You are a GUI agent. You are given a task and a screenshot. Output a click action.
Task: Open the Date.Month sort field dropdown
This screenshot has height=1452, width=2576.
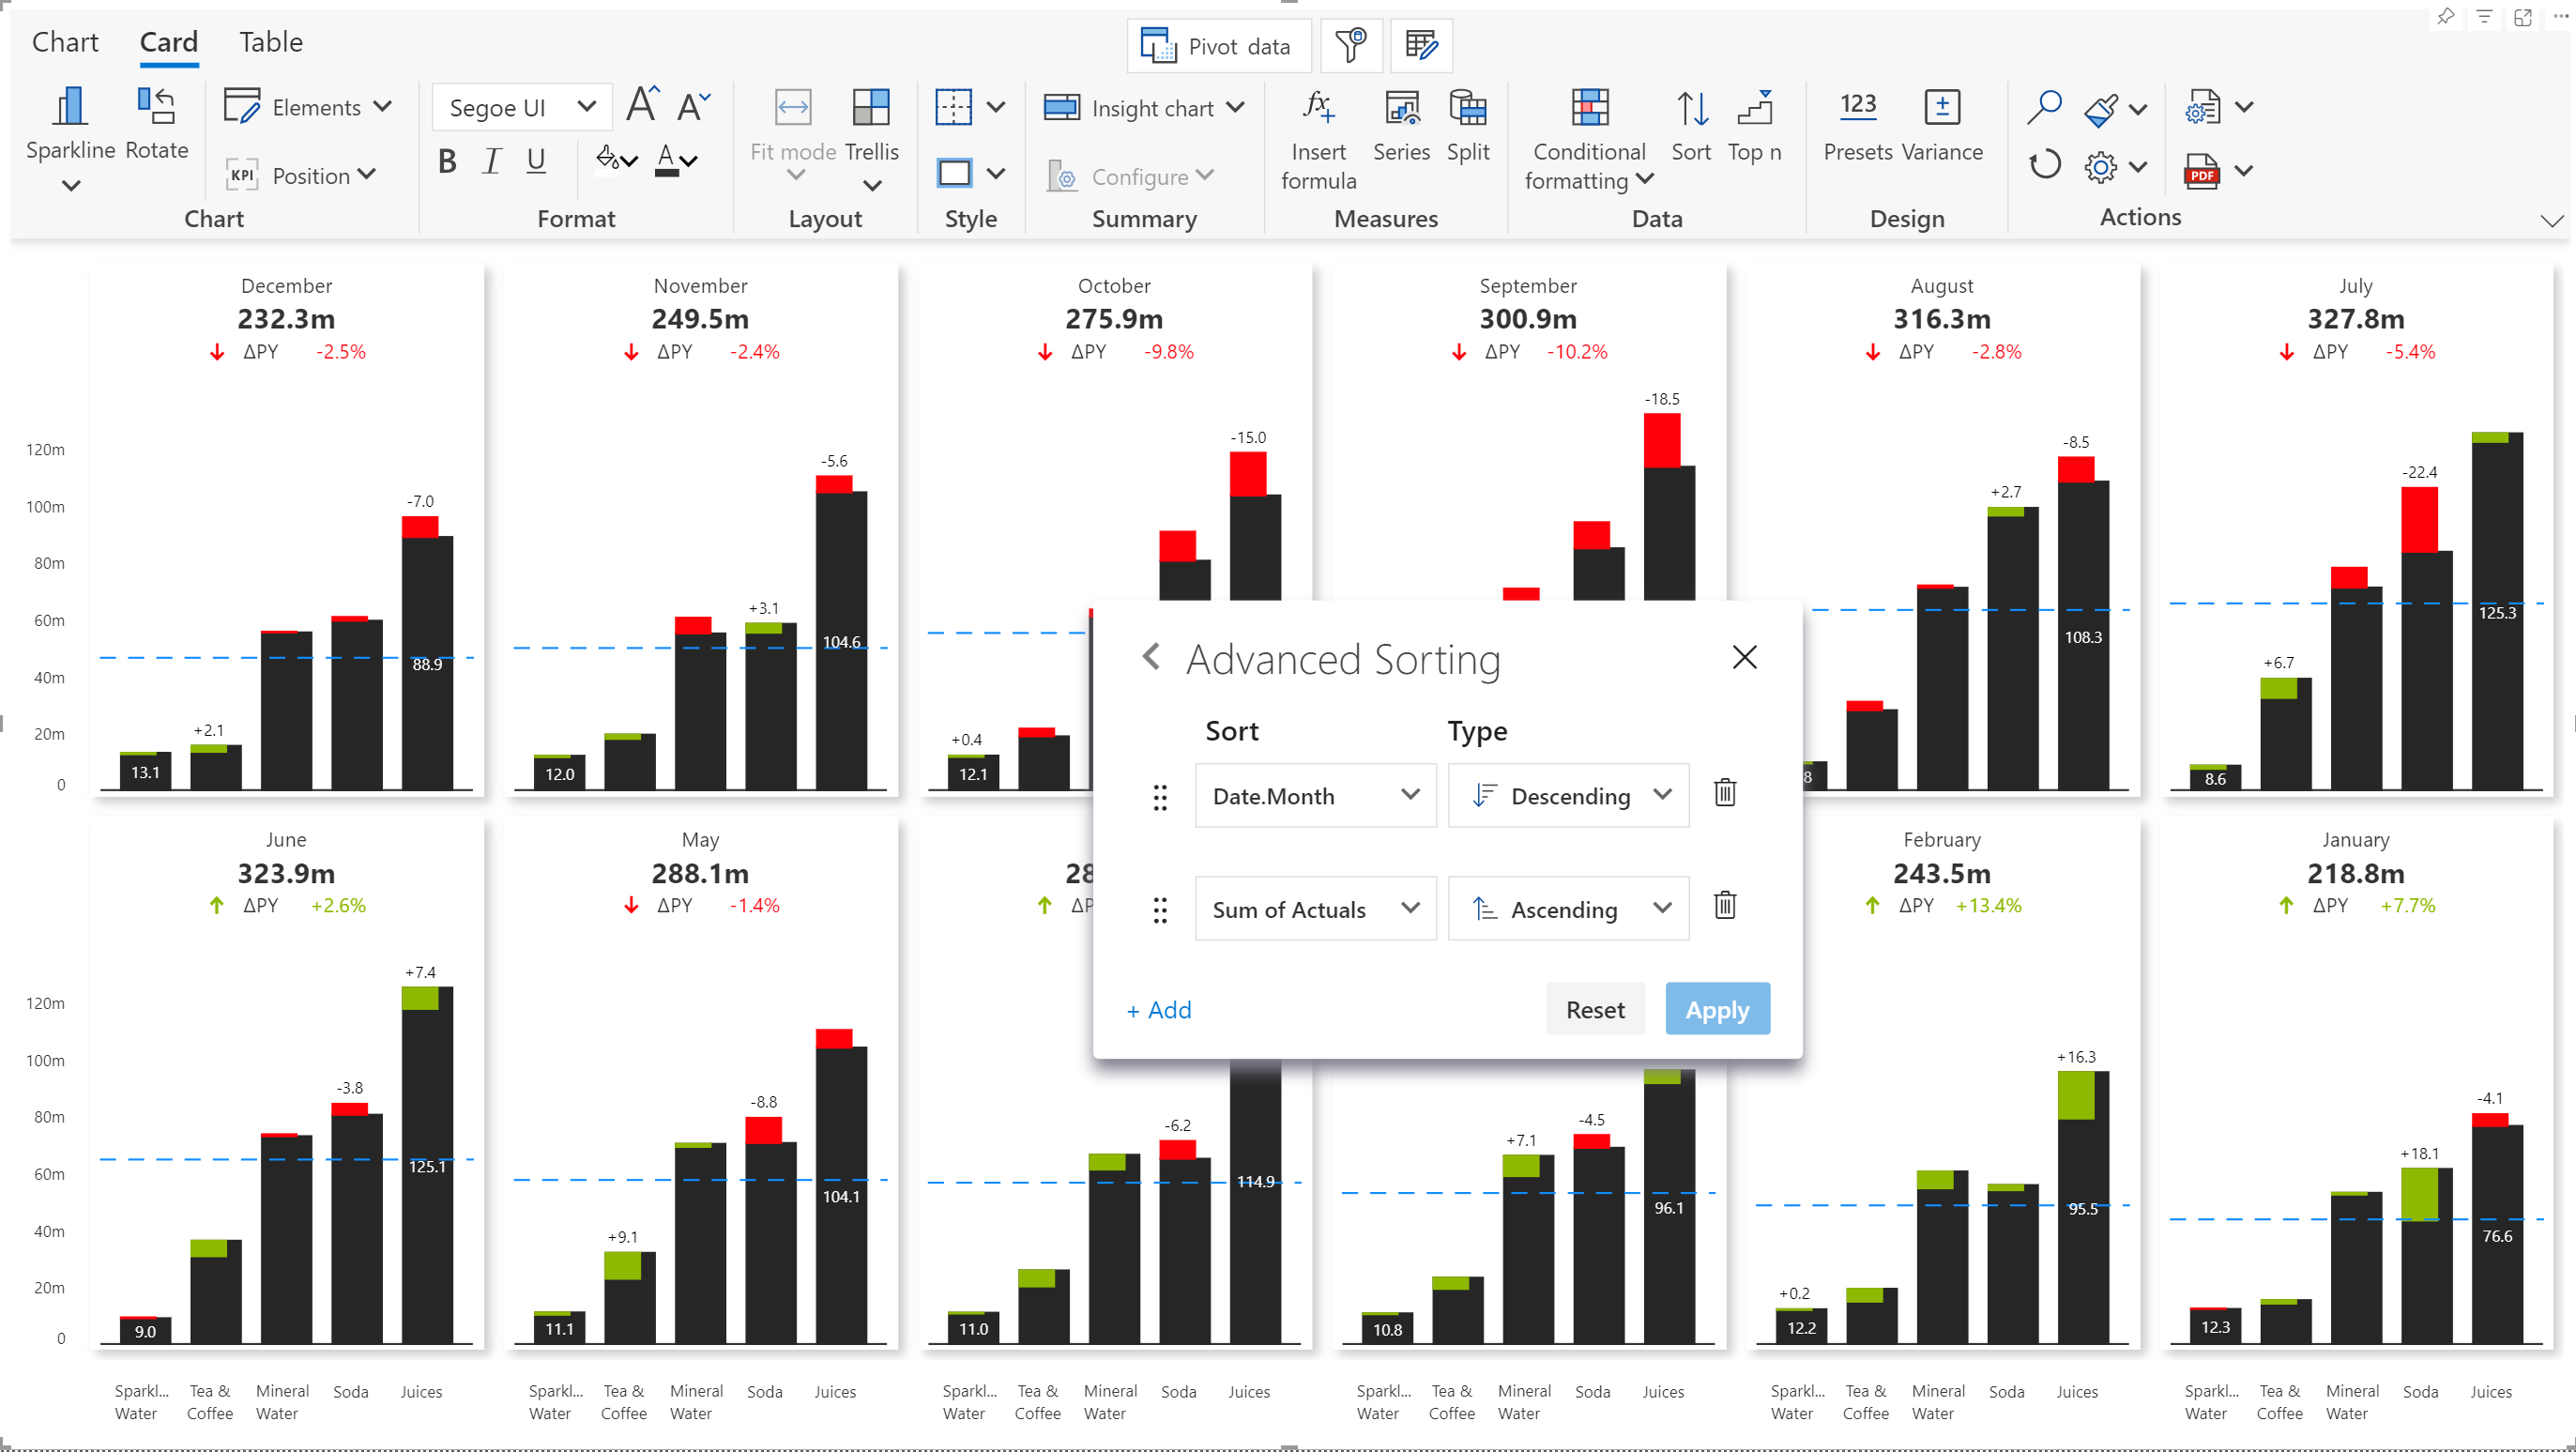[x=1315, y=796]
